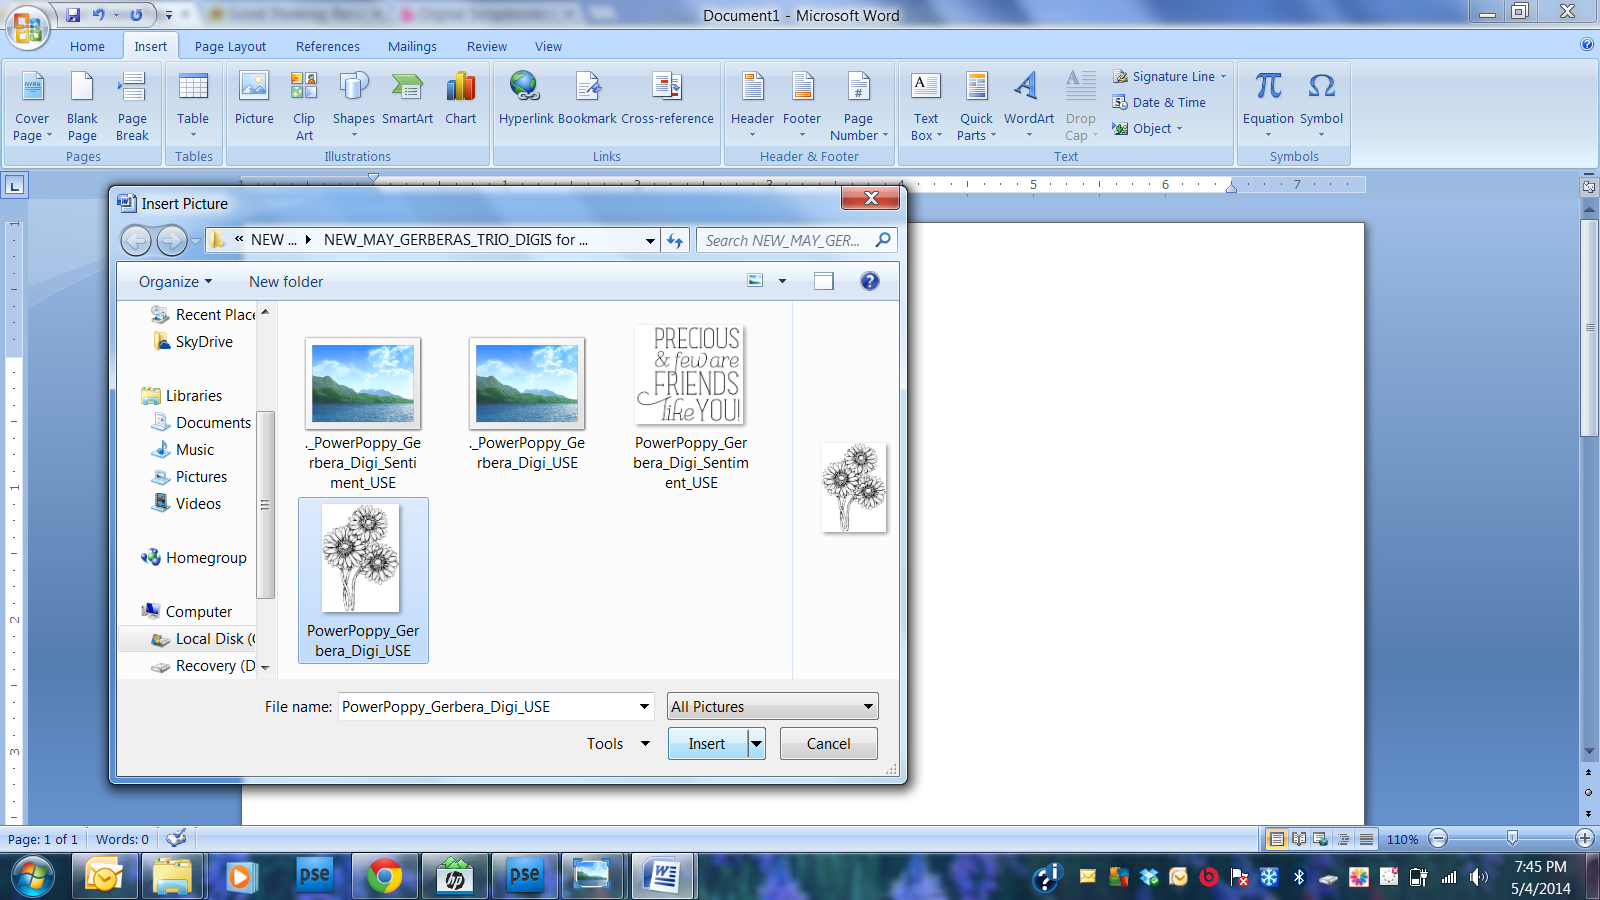Expand the address bar path dropdown

coord(650,240)
